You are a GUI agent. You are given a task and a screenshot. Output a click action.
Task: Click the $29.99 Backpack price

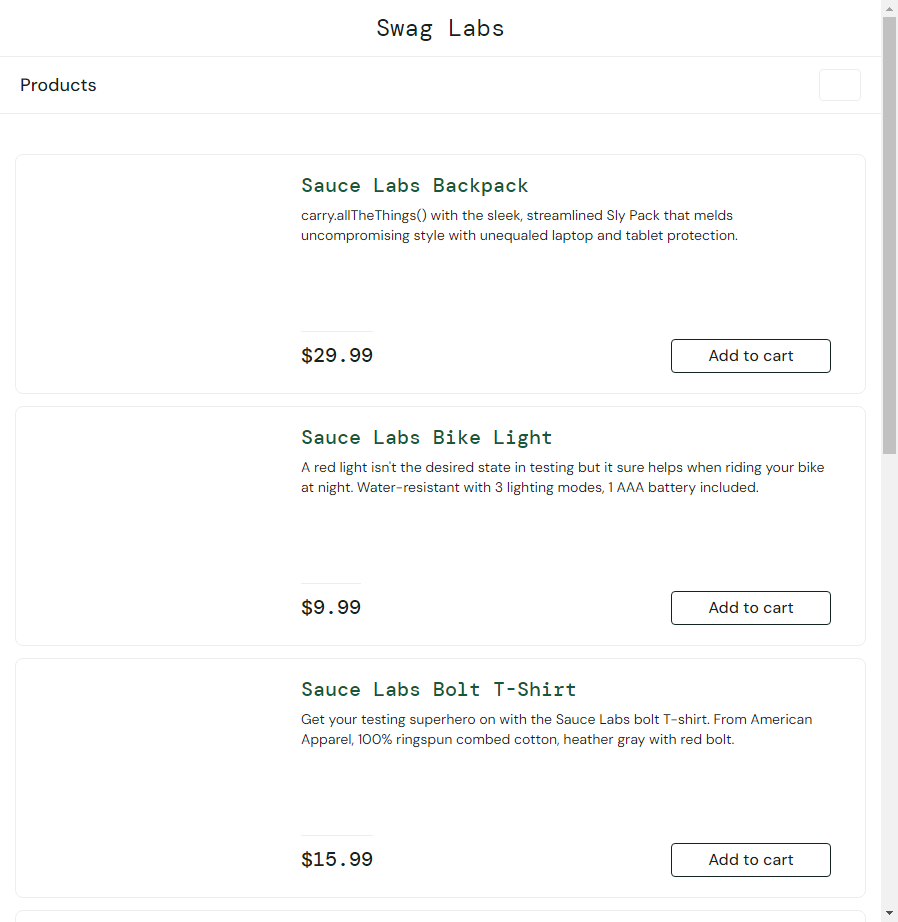[x=336, y=356]
